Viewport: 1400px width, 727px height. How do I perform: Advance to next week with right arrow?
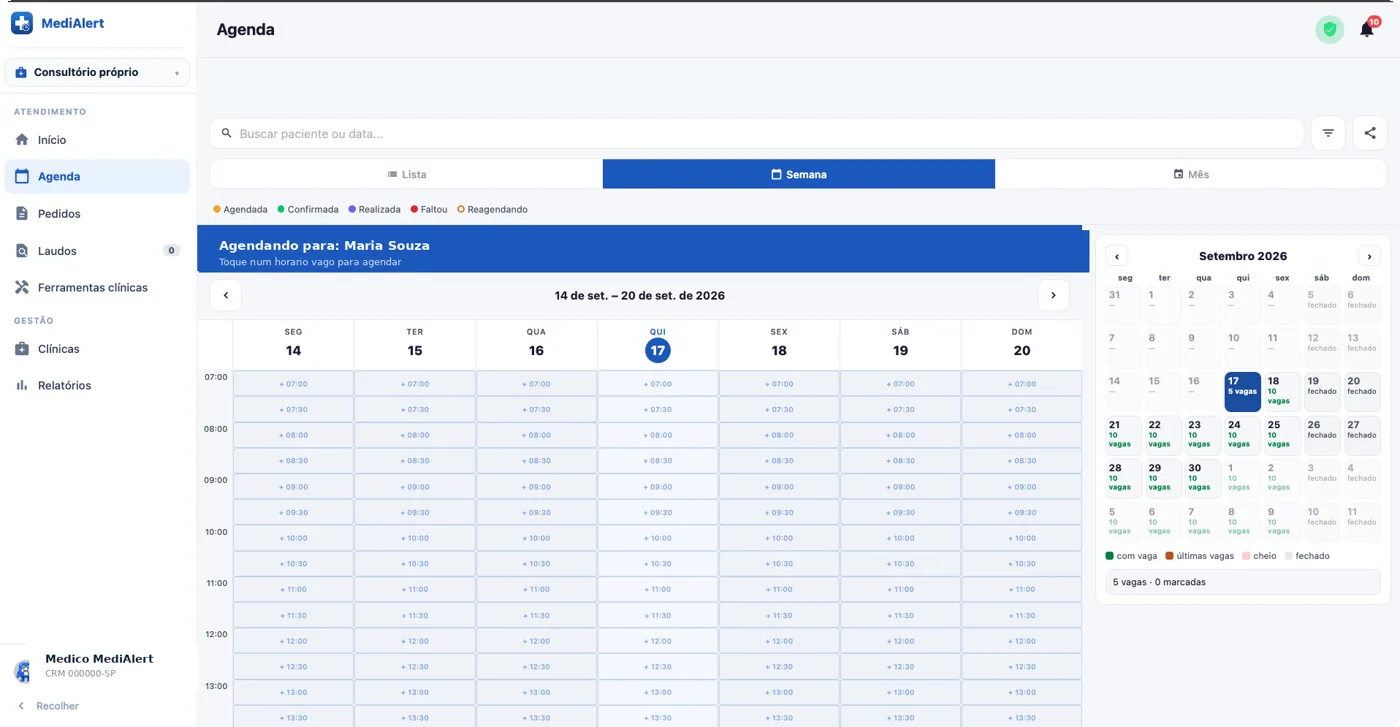click(1053, 295)
